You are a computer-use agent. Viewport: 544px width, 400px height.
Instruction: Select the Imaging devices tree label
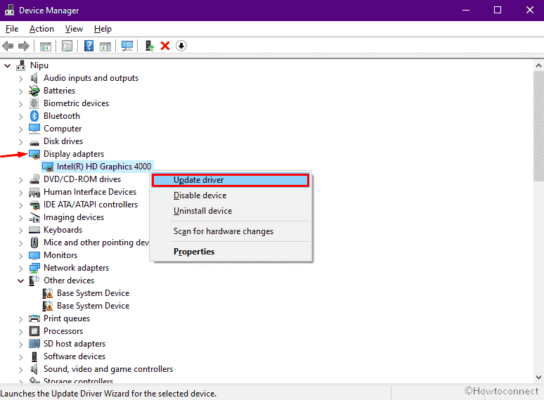[x=74, y=218]
